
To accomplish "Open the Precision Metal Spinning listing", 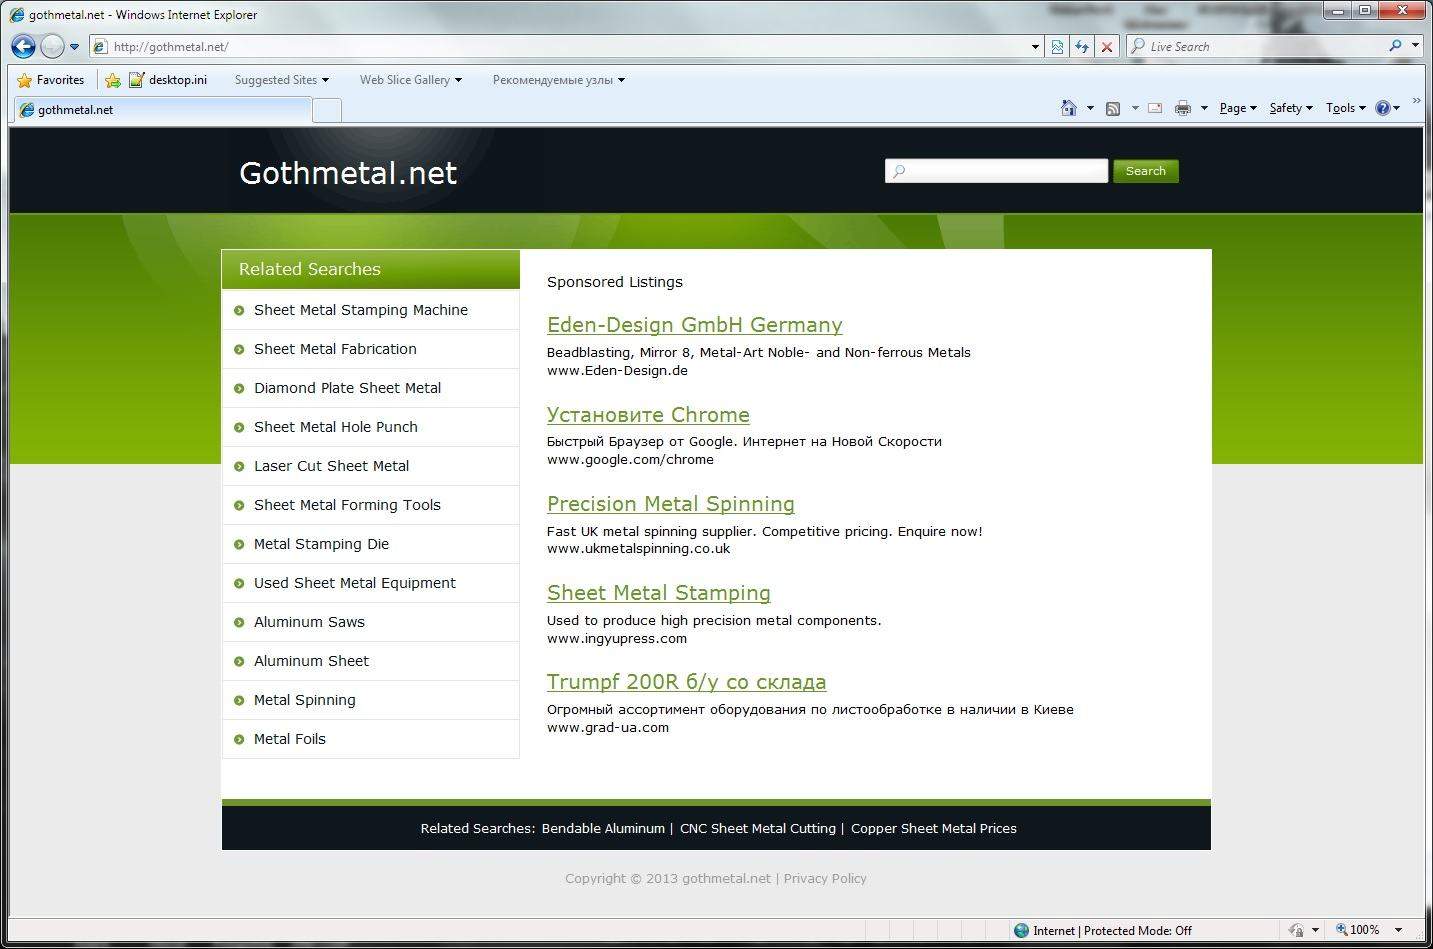I will 671,504.
